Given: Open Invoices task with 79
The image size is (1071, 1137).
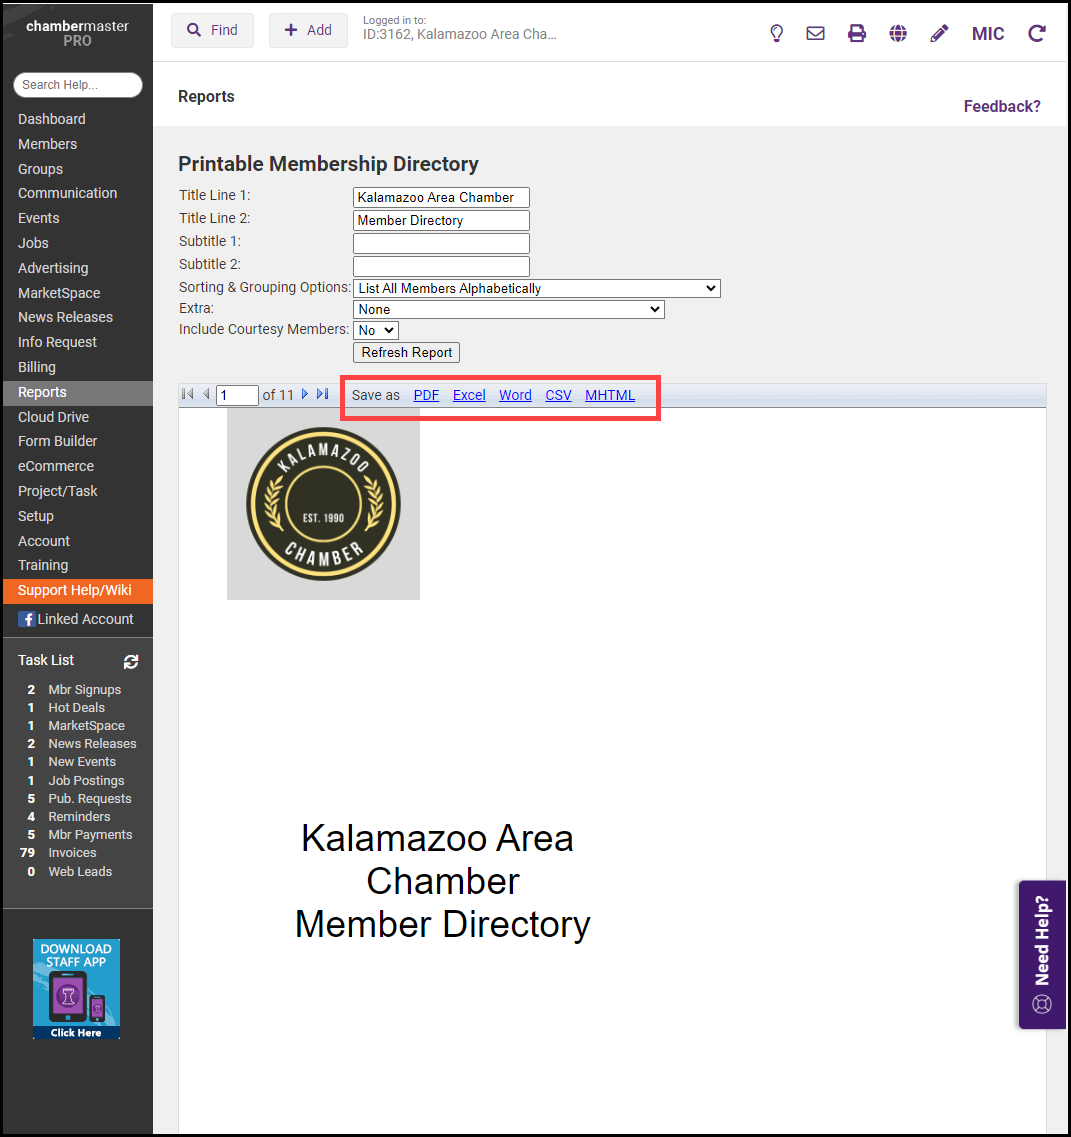Looking at the screenshot, I should (x=72, y=853).
